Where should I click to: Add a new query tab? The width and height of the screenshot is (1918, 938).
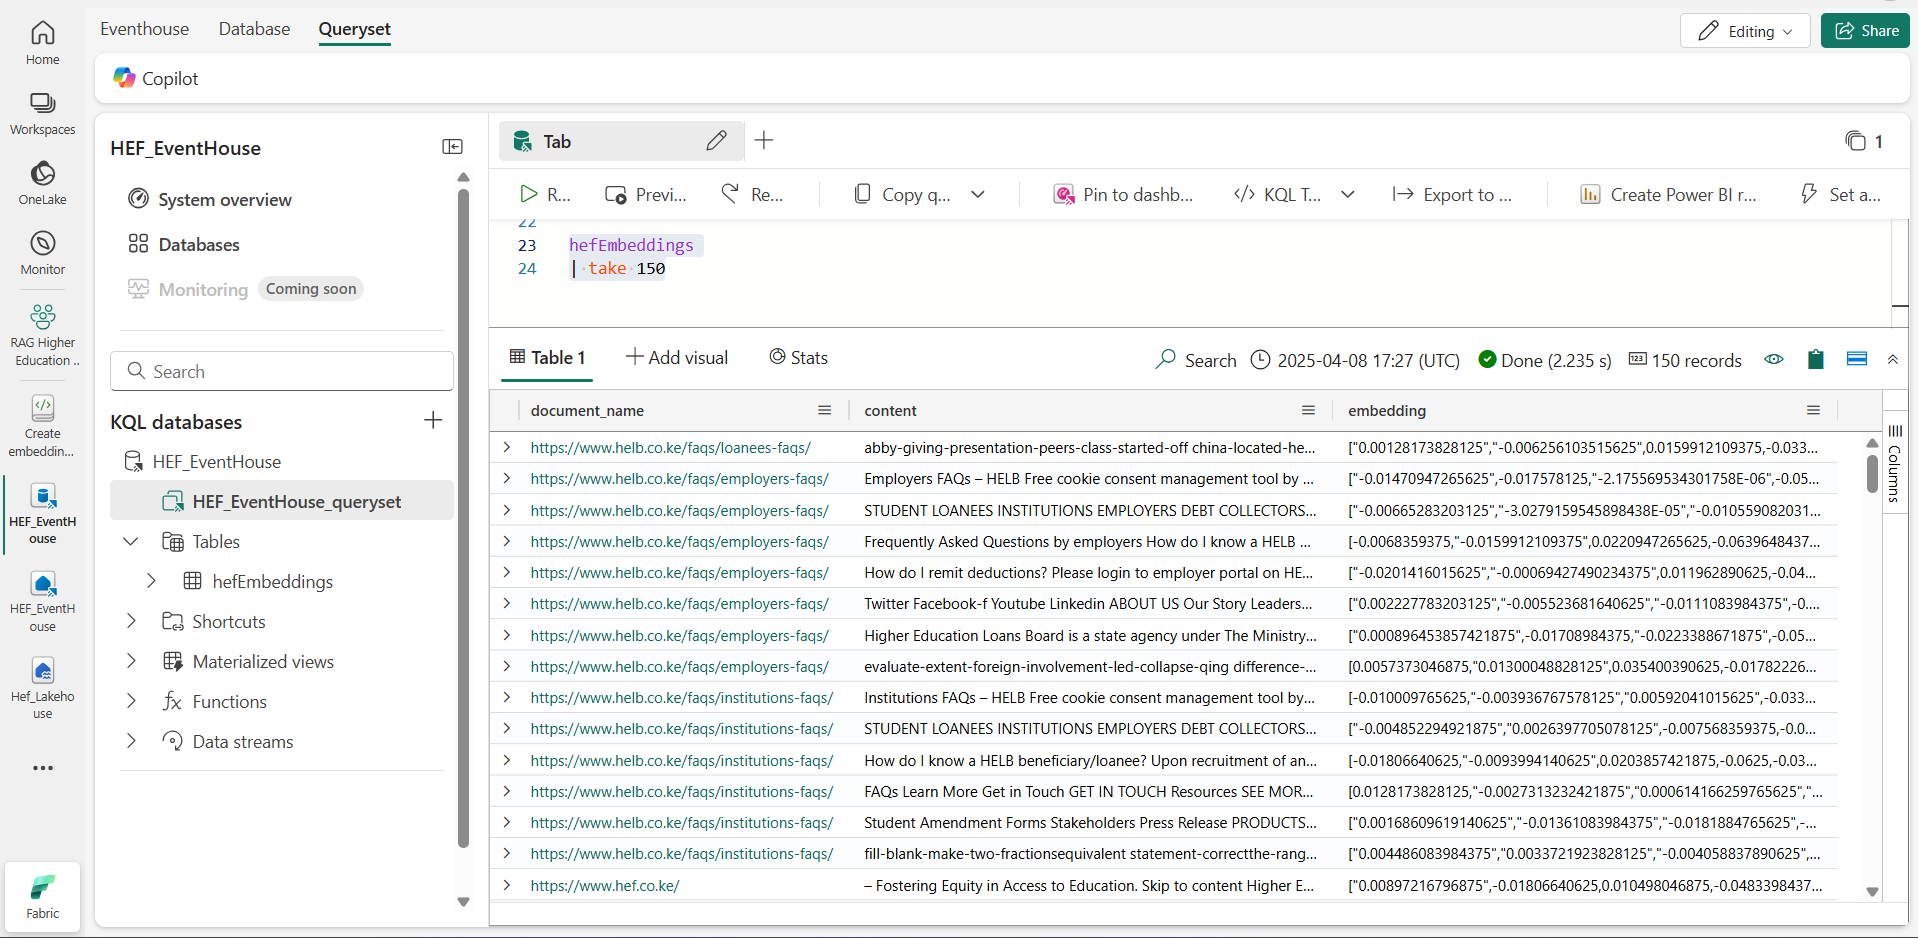pyautogui.click(x=764, y=140)
